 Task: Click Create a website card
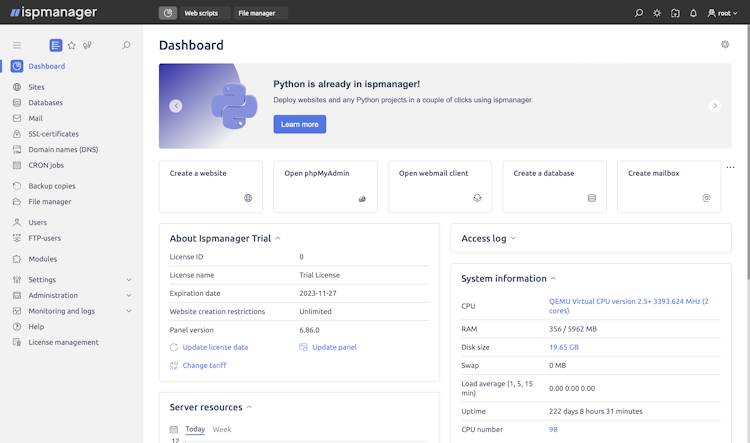(211, 187)
